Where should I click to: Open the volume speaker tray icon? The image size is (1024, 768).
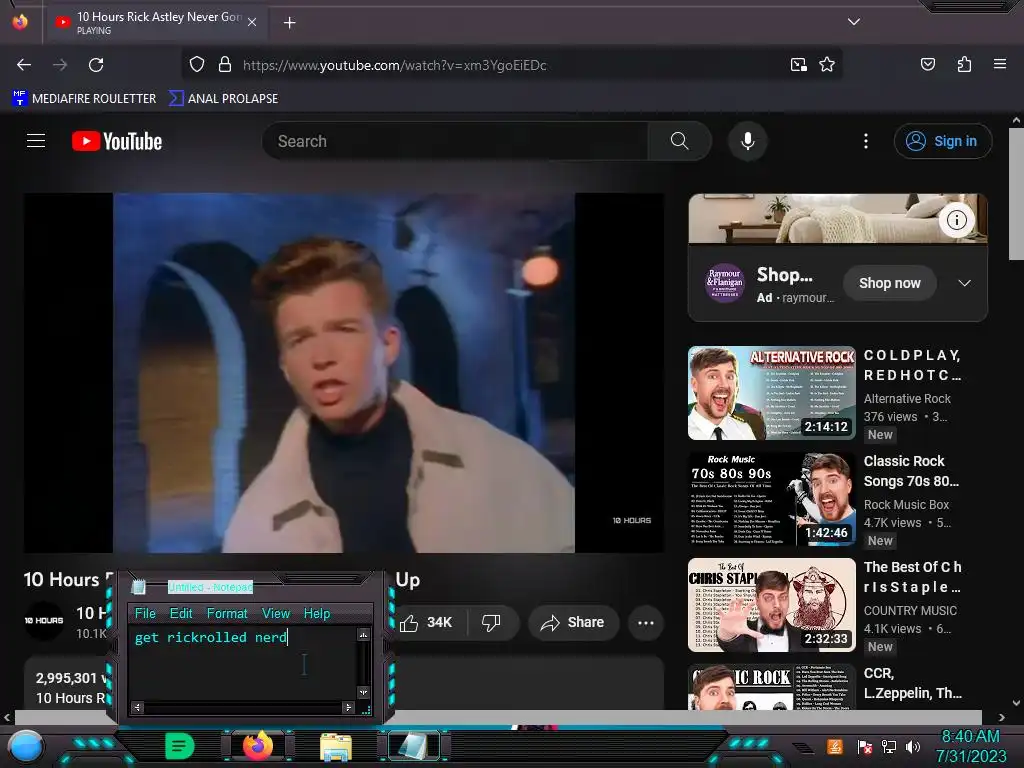pyautogui.click(x=913, y=747)
